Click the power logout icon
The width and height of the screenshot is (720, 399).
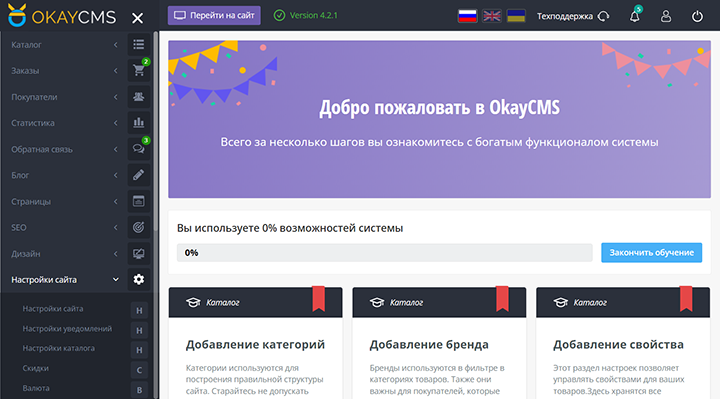[697, 17]
